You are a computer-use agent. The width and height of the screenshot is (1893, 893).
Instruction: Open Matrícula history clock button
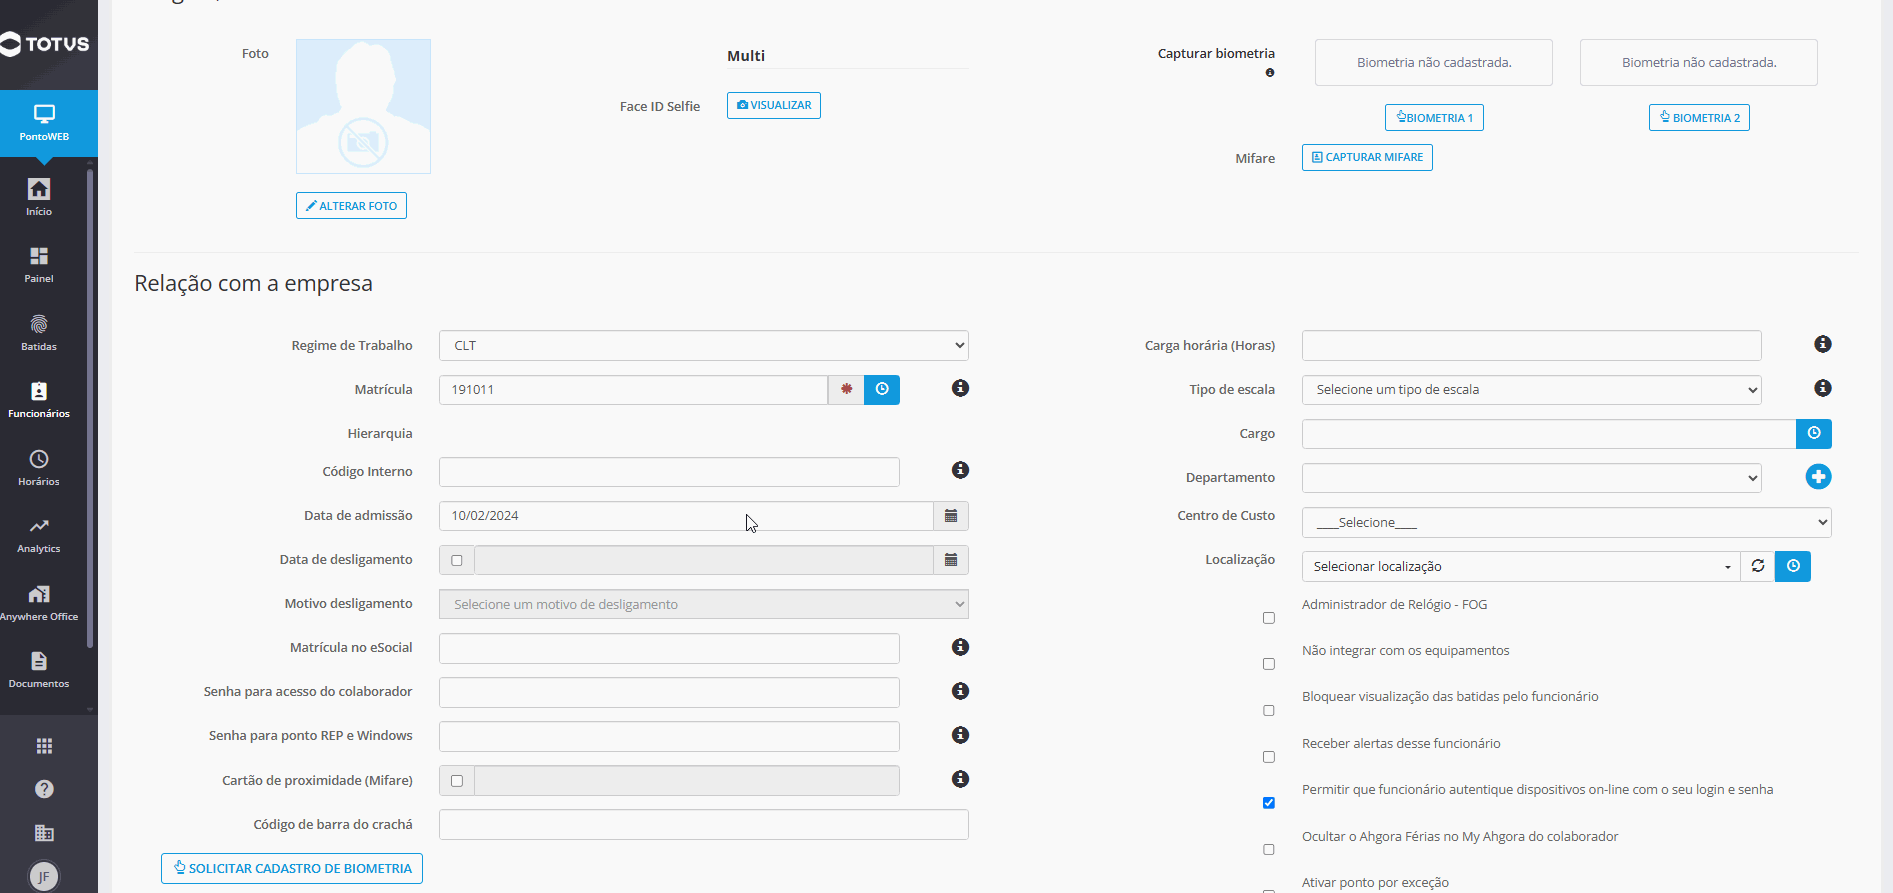coord(882,390)
